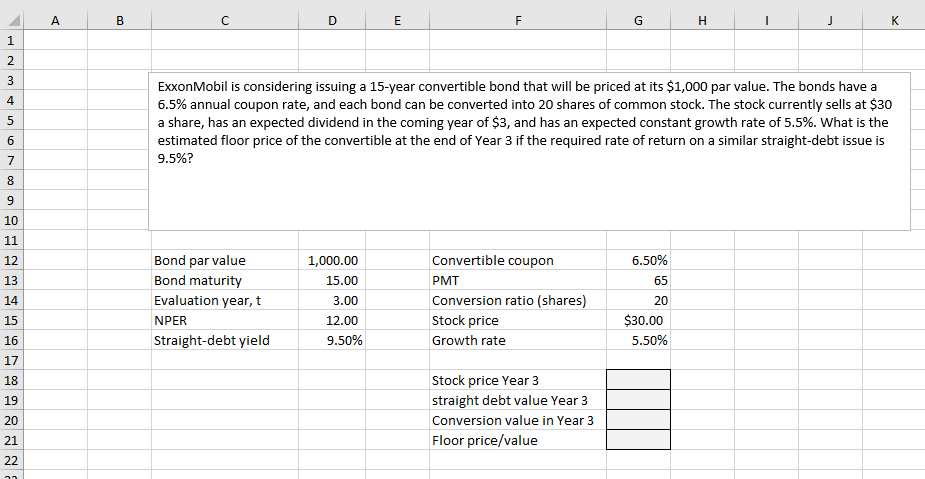The width and height of the screenshot is (925, 479).
Task: Select column F header
Action: tap(518, 21)
